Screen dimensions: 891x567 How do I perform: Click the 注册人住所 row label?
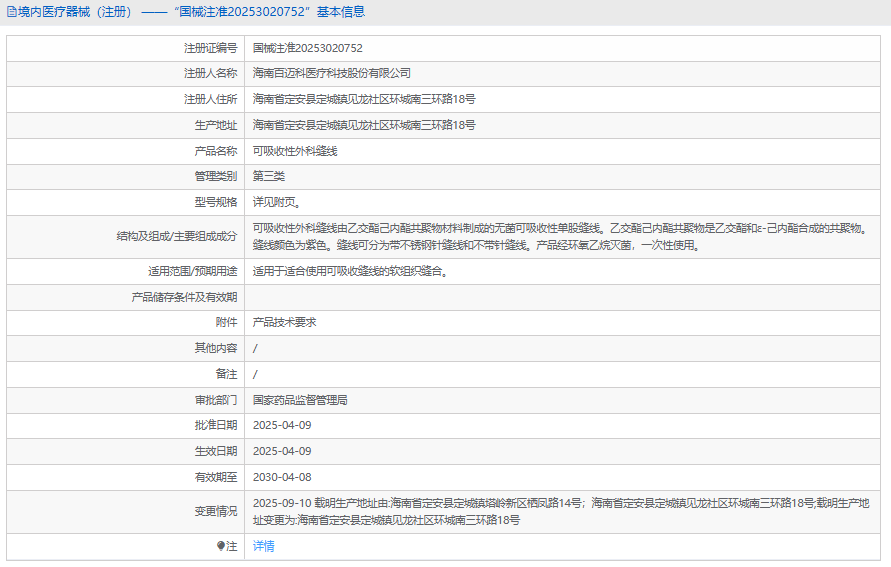210,99
